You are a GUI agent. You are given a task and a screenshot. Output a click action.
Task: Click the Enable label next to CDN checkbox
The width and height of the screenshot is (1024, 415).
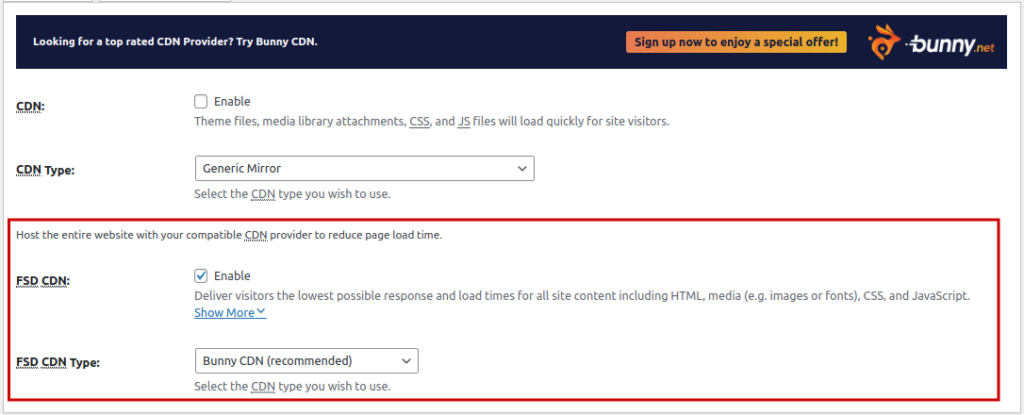(x=232, y=101)
